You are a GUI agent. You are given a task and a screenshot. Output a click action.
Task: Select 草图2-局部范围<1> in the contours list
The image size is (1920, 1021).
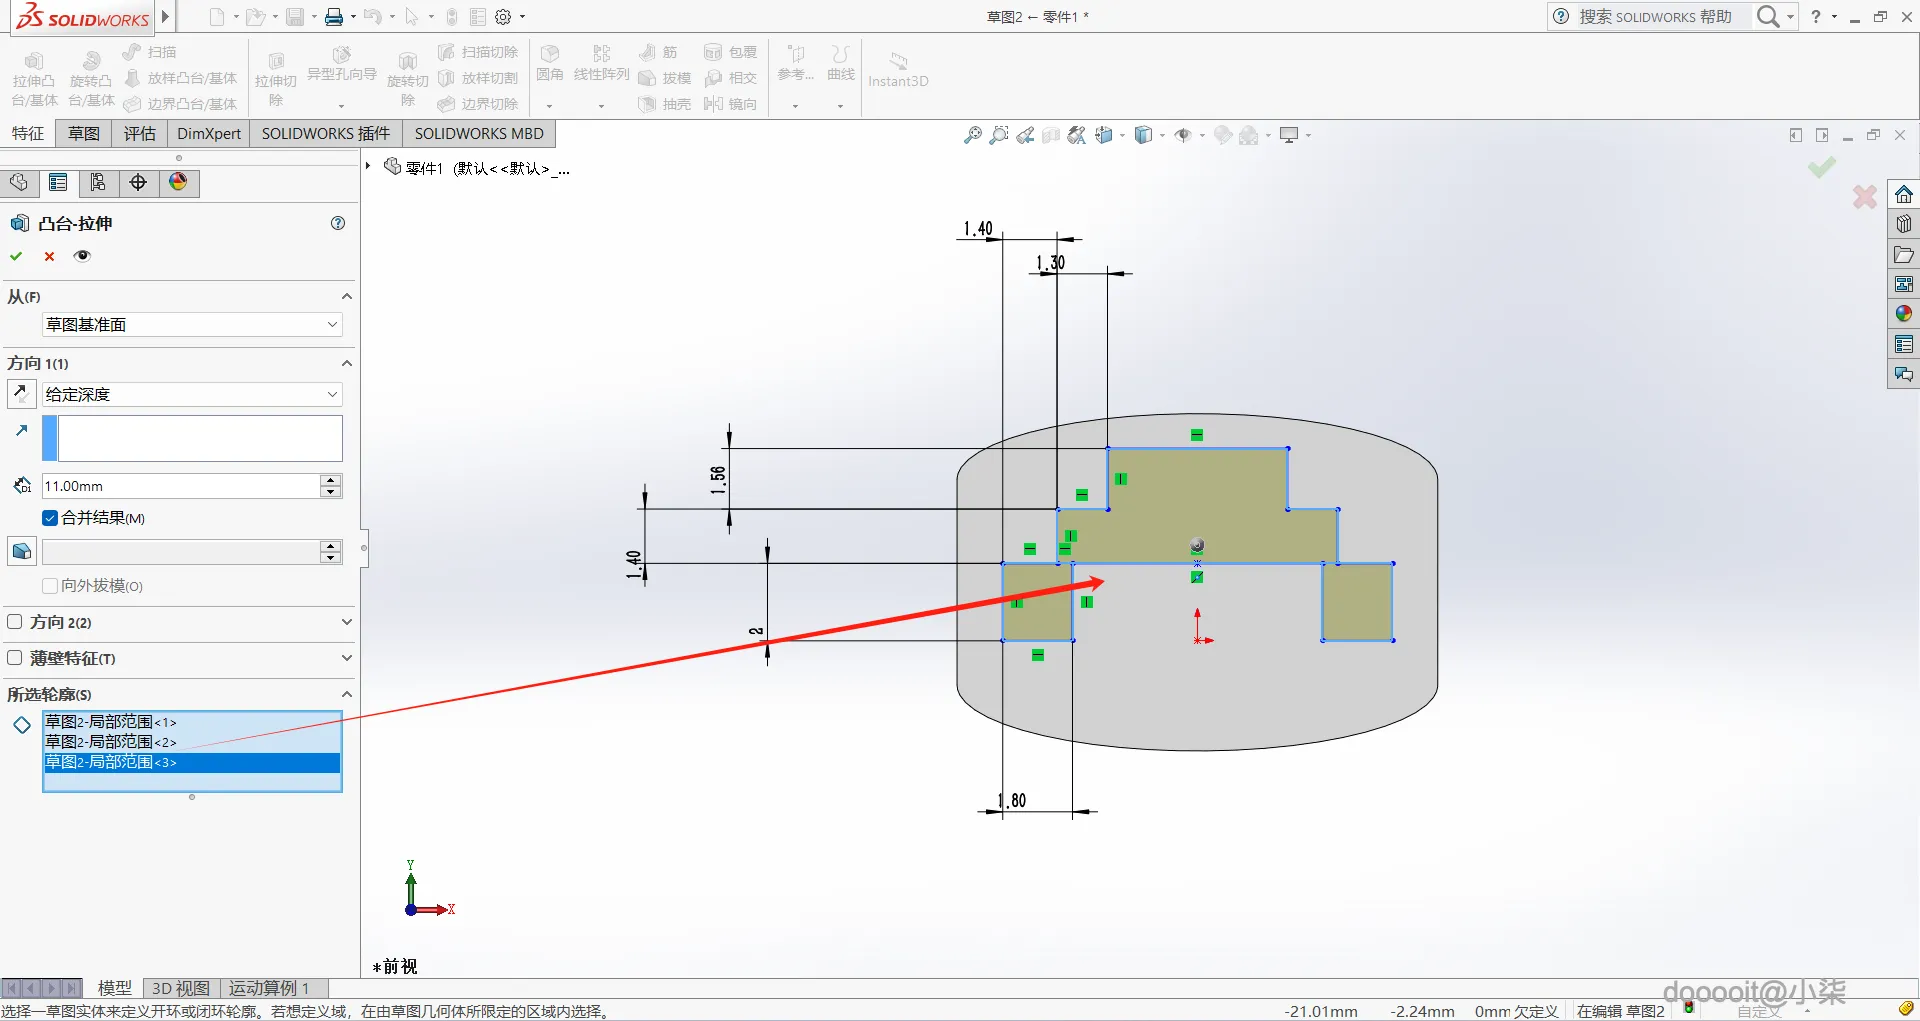click(x=192, y=722)
